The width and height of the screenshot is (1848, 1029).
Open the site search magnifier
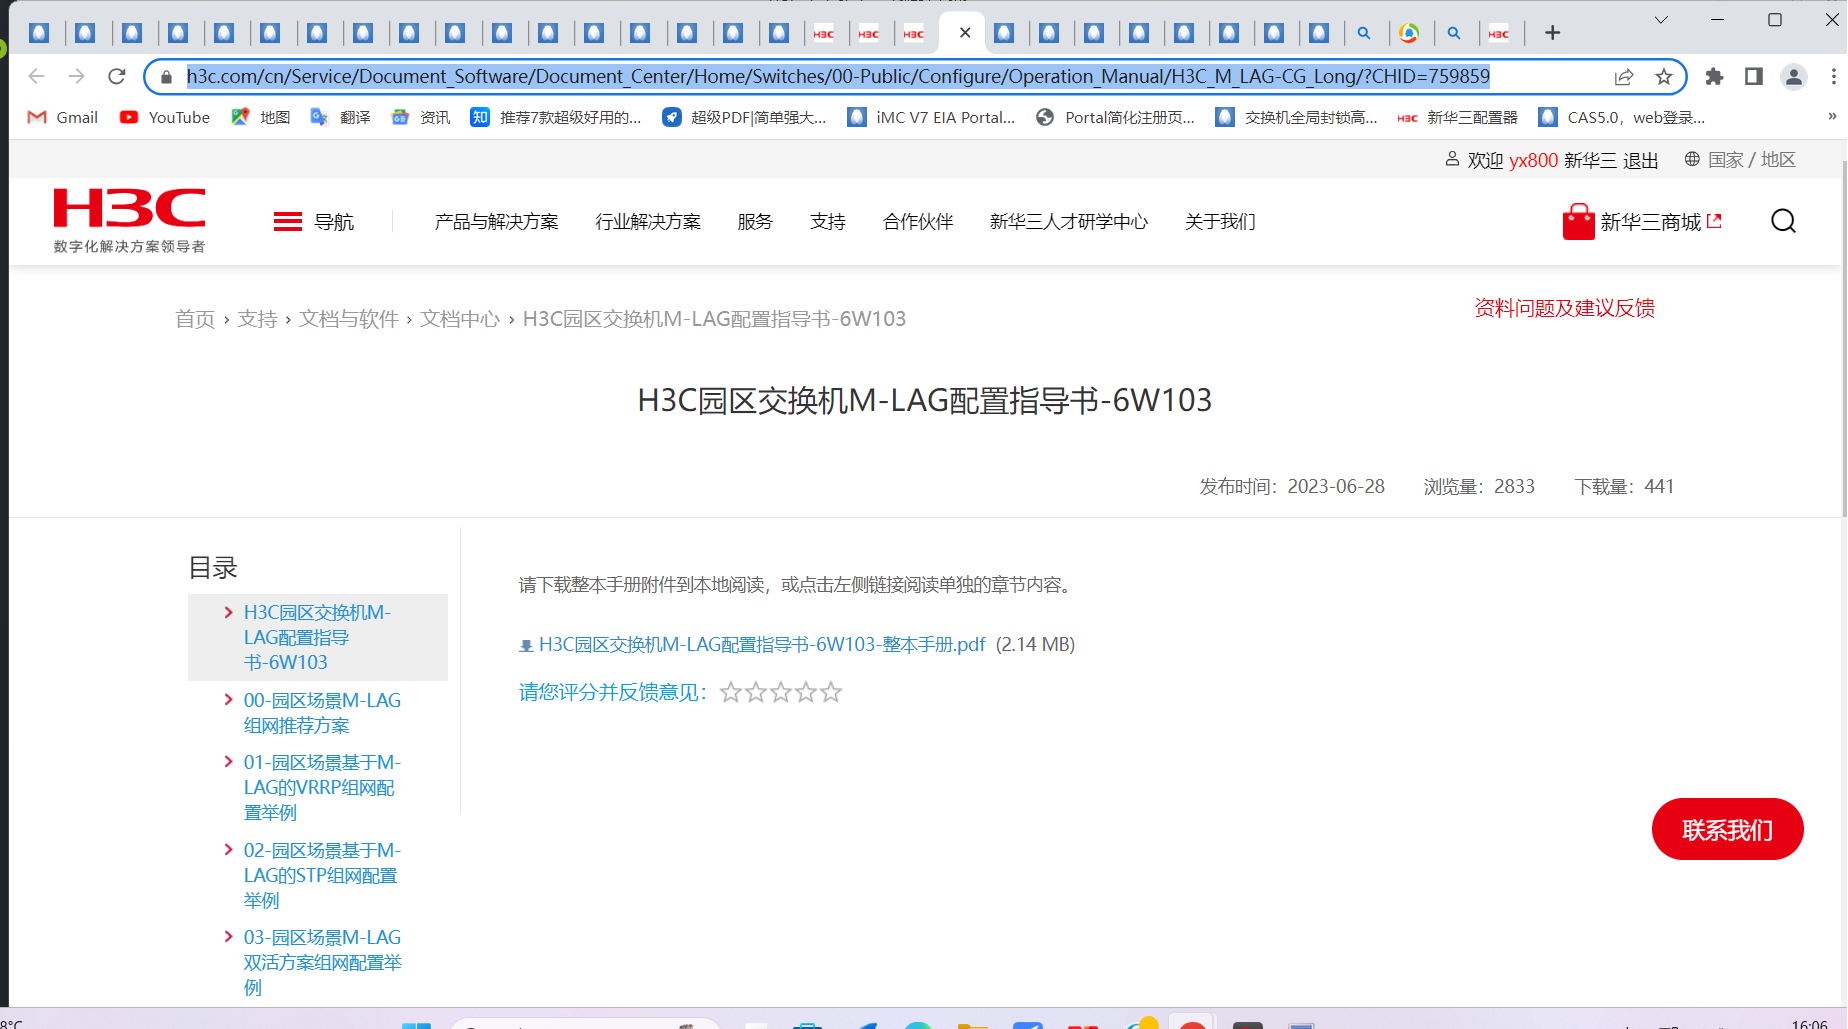1783,221
